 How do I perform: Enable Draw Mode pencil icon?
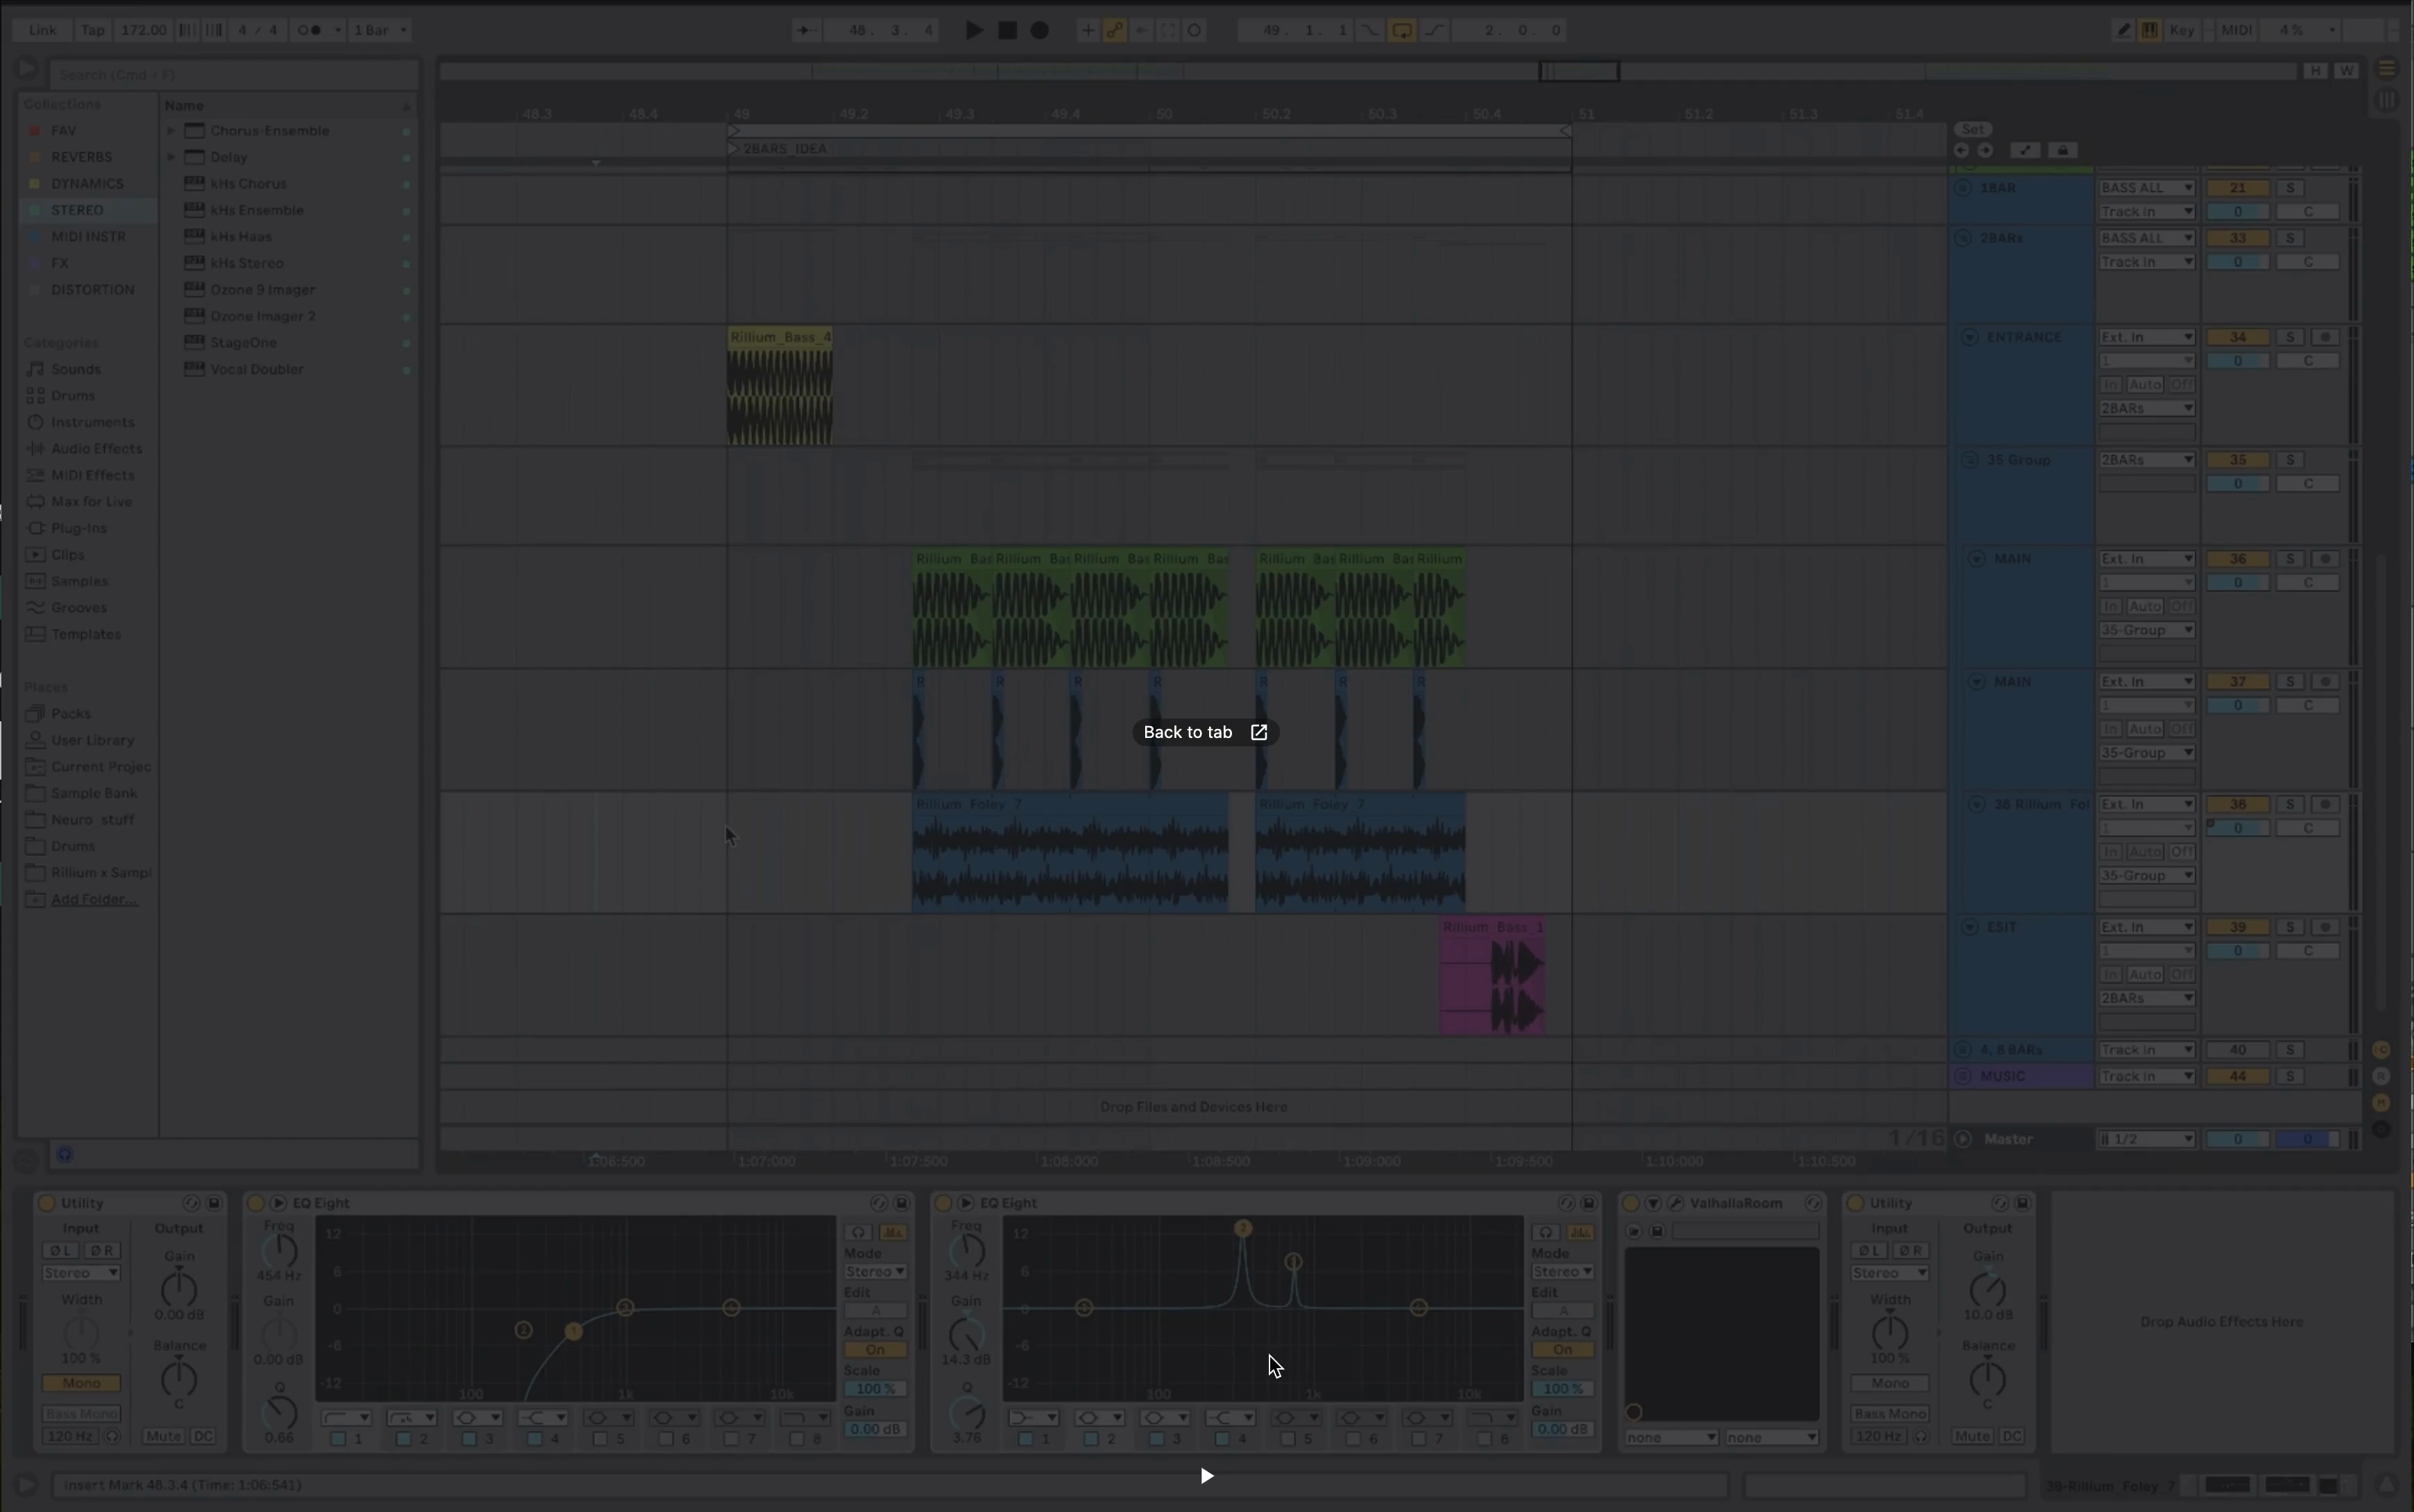tap(2123, 30)
